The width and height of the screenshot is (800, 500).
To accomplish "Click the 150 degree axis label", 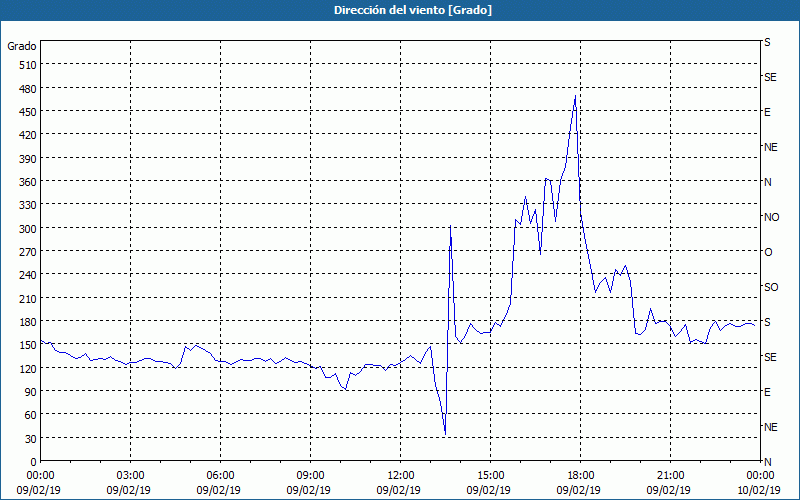I will click(x=28, y=345).
